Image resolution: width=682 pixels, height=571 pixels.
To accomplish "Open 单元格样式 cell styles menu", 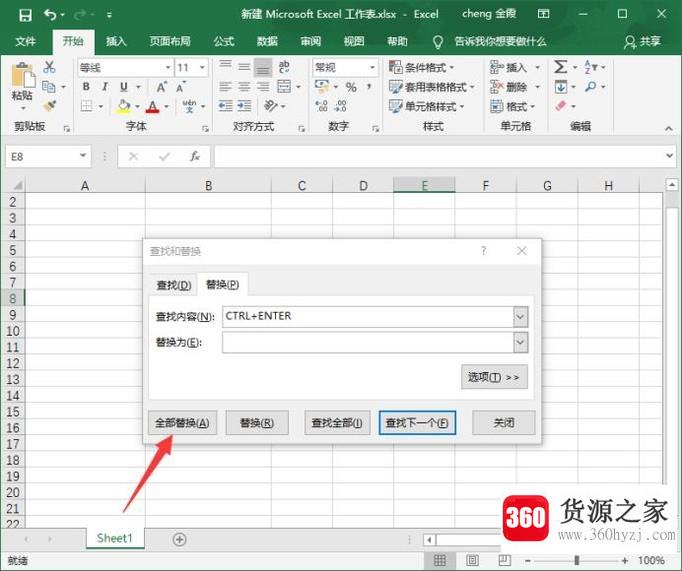I will pos(426,106).
